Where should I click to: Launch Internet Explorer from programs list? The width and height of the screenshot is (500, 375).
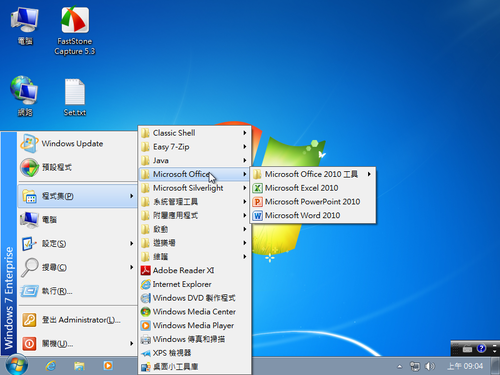pyautogui.click(x=194, y=284)
